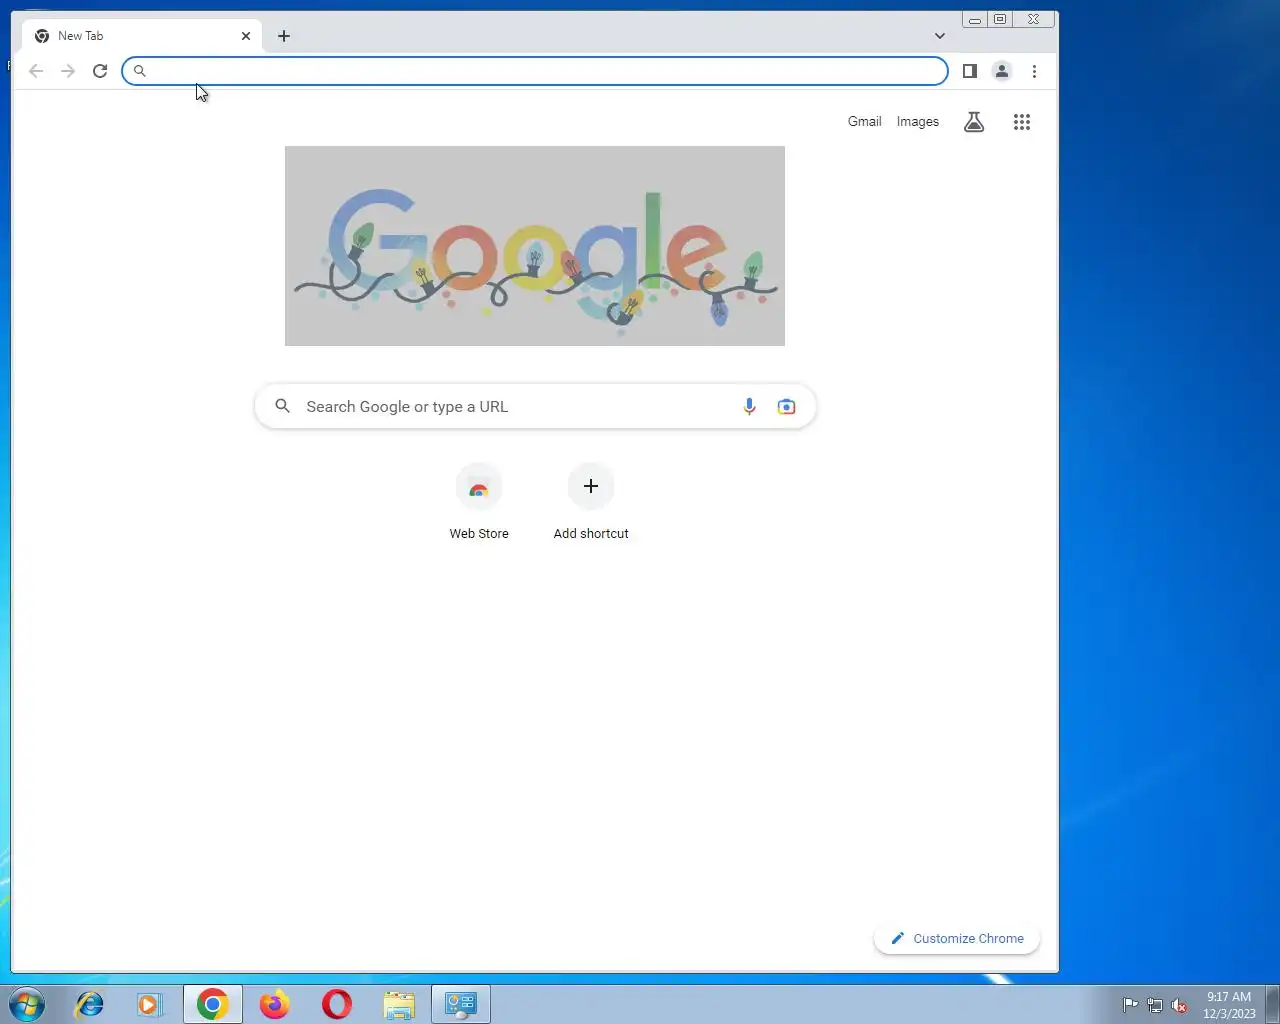Click the Add shortcut button
1280x1024 pixels.
coord(591,503)
